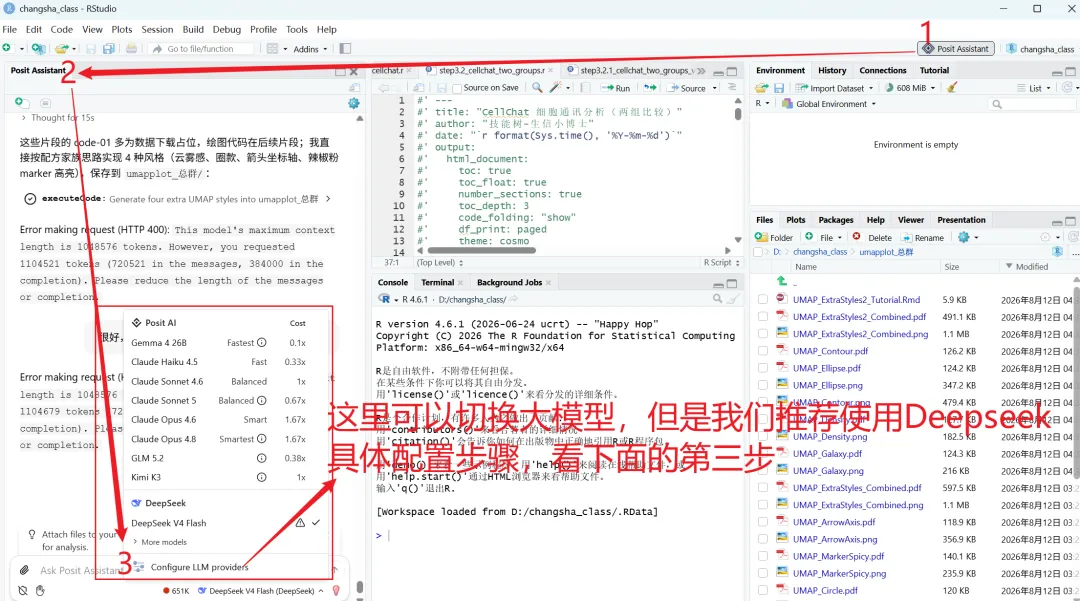Open UMAP_Density.png file link

pos(829,436)
